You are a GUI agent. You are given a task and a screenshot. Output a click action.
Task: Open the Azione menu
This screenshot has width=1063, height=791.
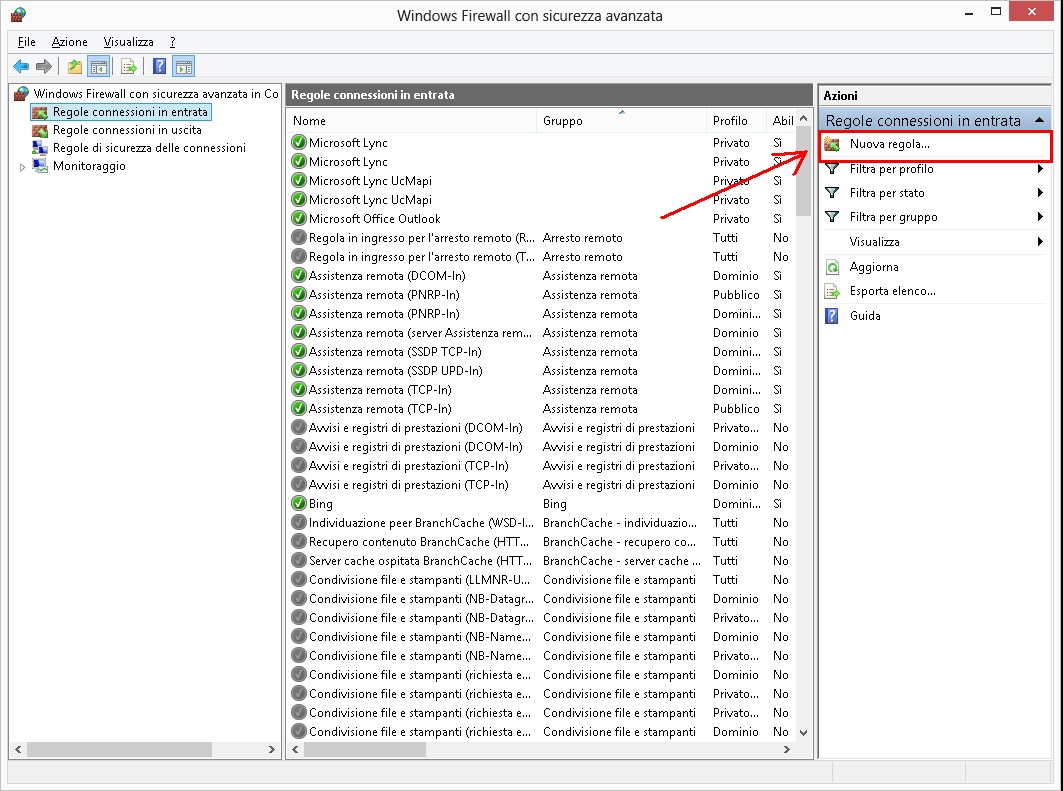pos(70,42)
